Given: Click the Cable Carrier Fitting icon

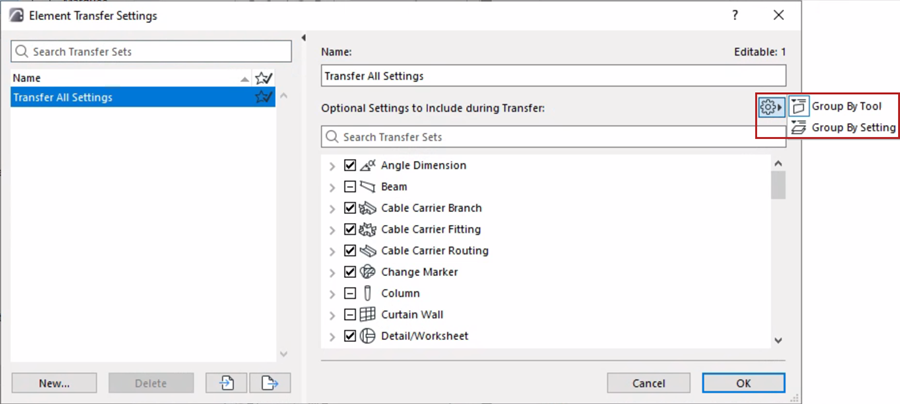Looking at the screenshot, I should (x=367, y=229).
